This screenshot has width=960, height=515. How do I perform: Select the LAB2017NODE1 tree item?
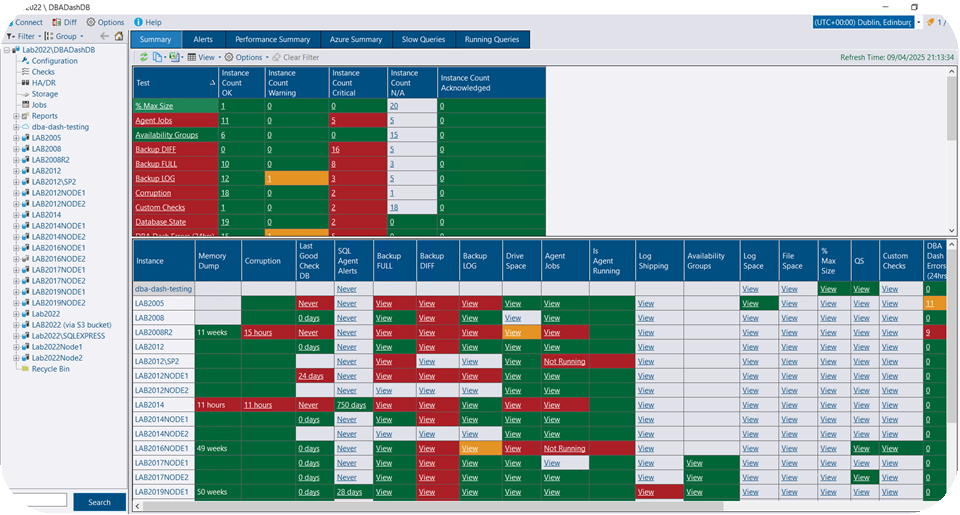(59, 270)
